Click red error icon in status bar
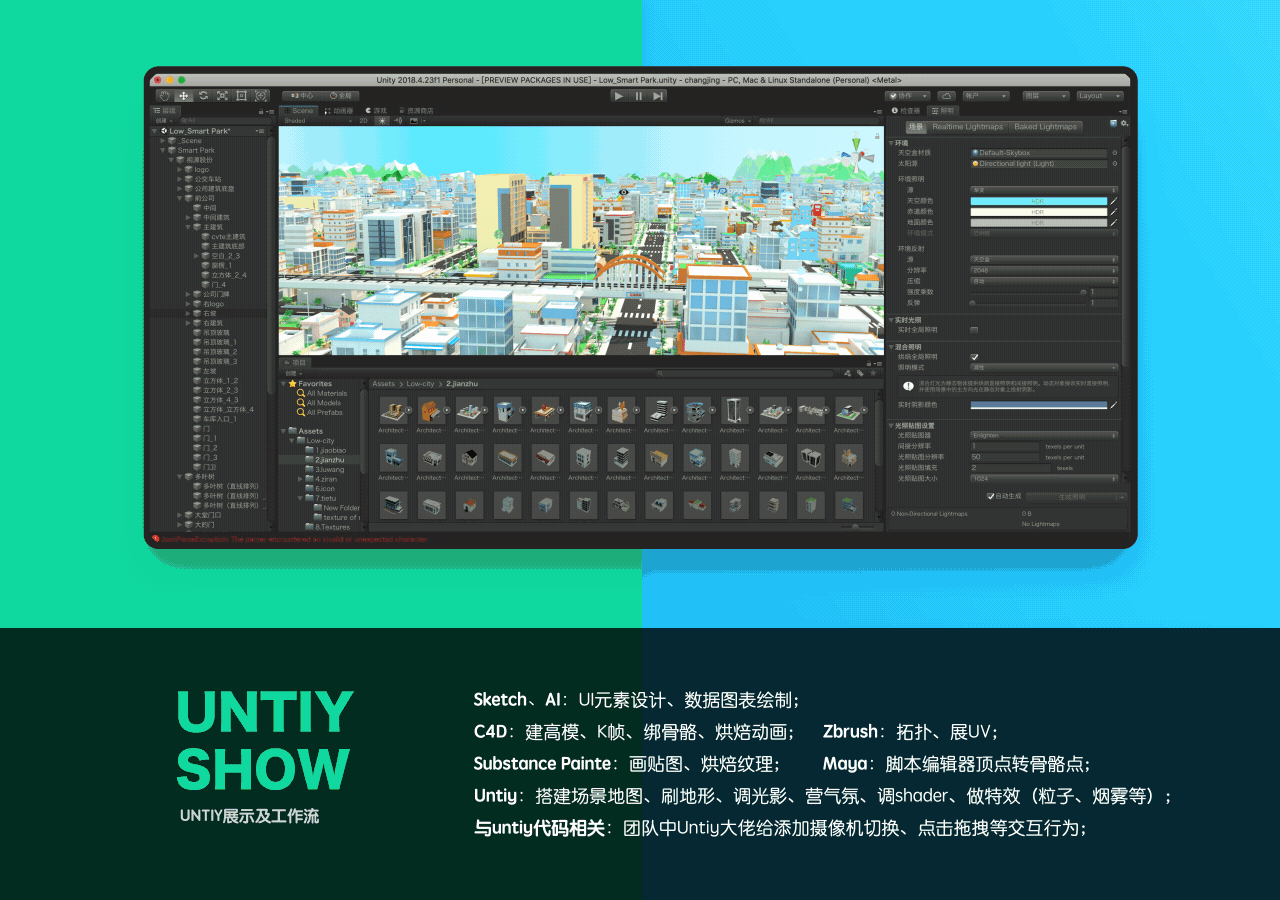Image resolution: width=1280 pixels, height=900 pixels. point(156,539)
